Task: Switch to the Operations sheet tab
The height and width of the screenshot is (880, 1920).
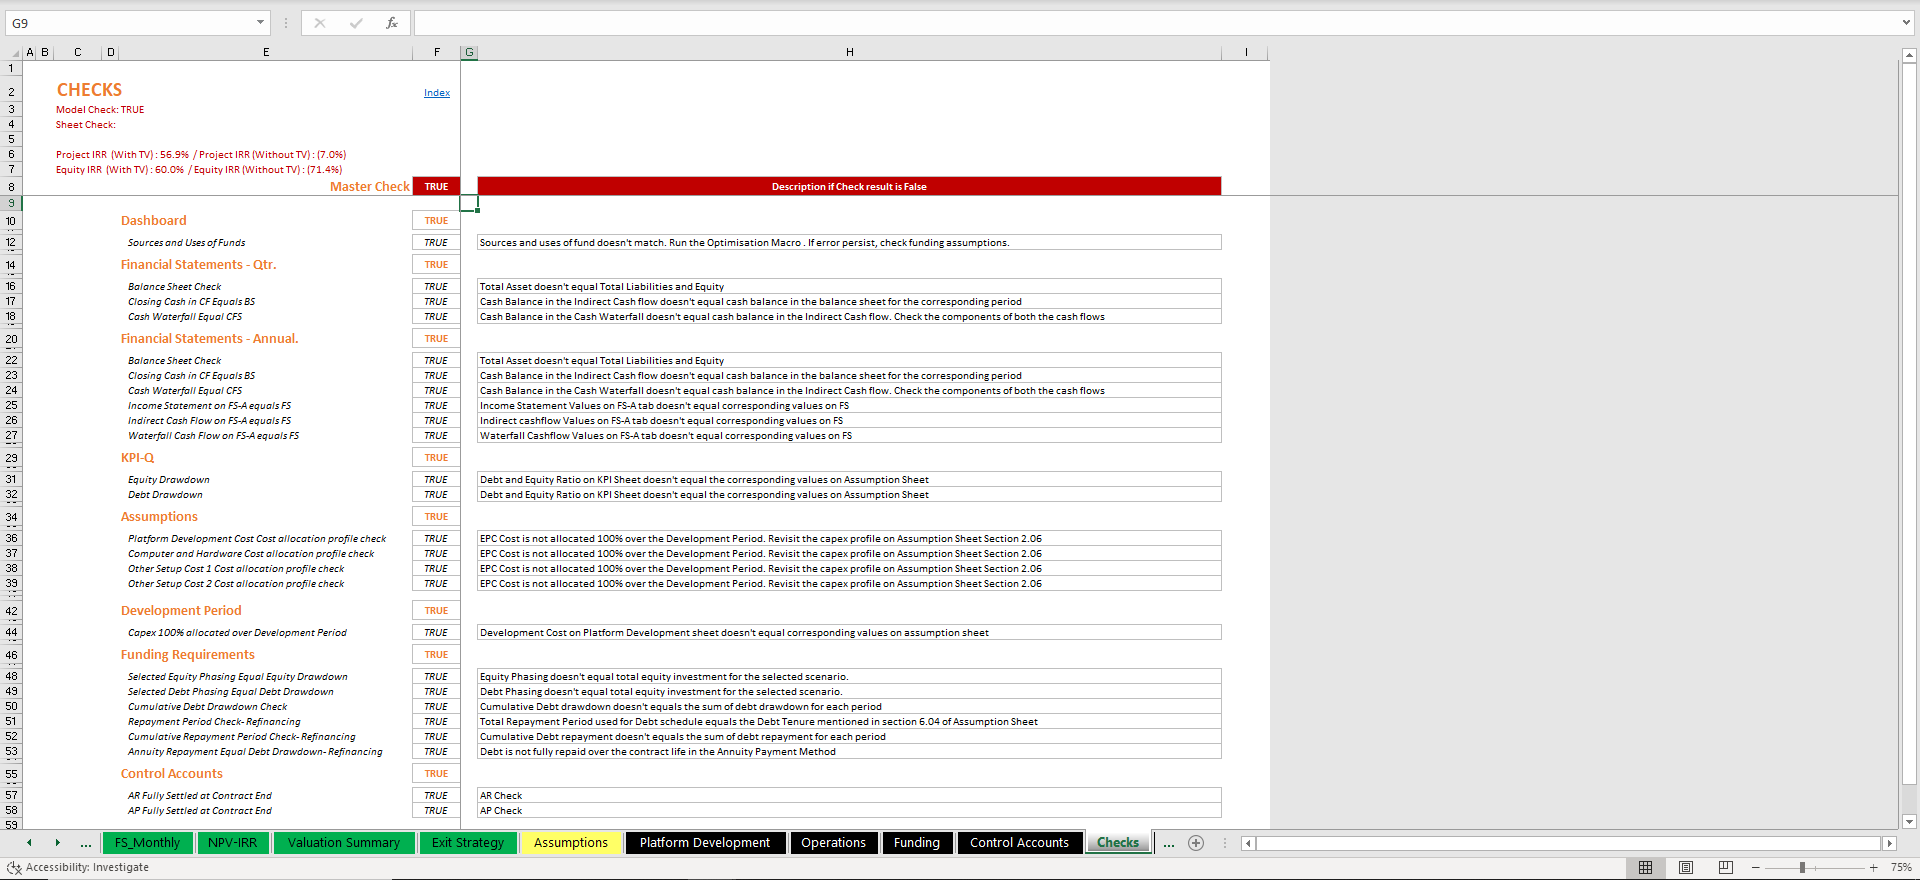Action: click(x=833, y=843)
